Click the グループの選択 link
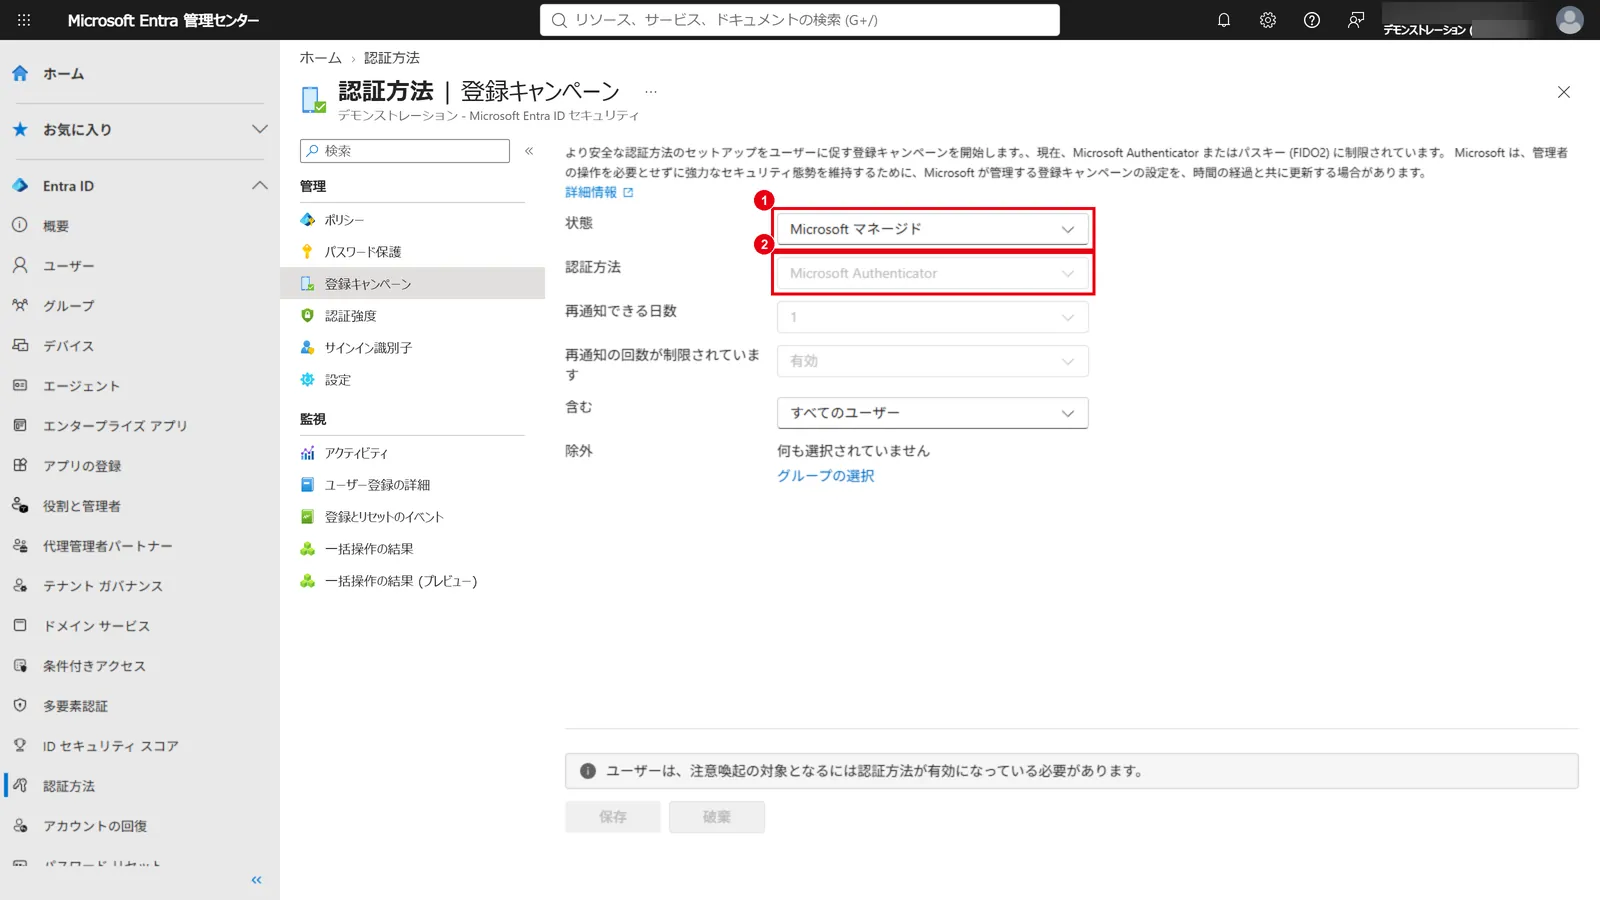Image resolution: width=1600 pixels, height=900 pixels. [x=826, y=476]
